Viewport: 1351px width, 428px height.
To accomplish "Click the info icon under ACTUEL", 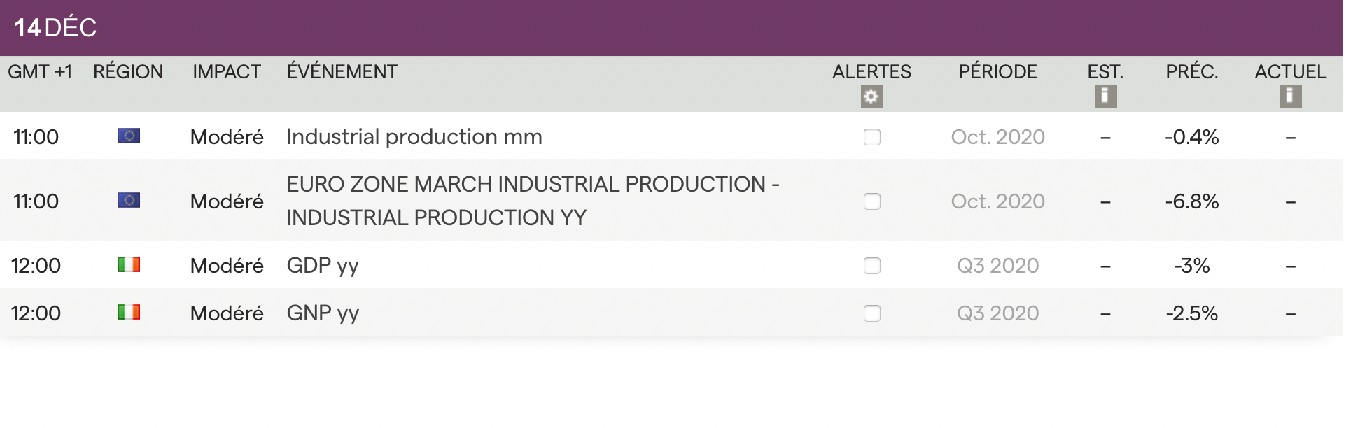I will click(x=1290, y=97).
